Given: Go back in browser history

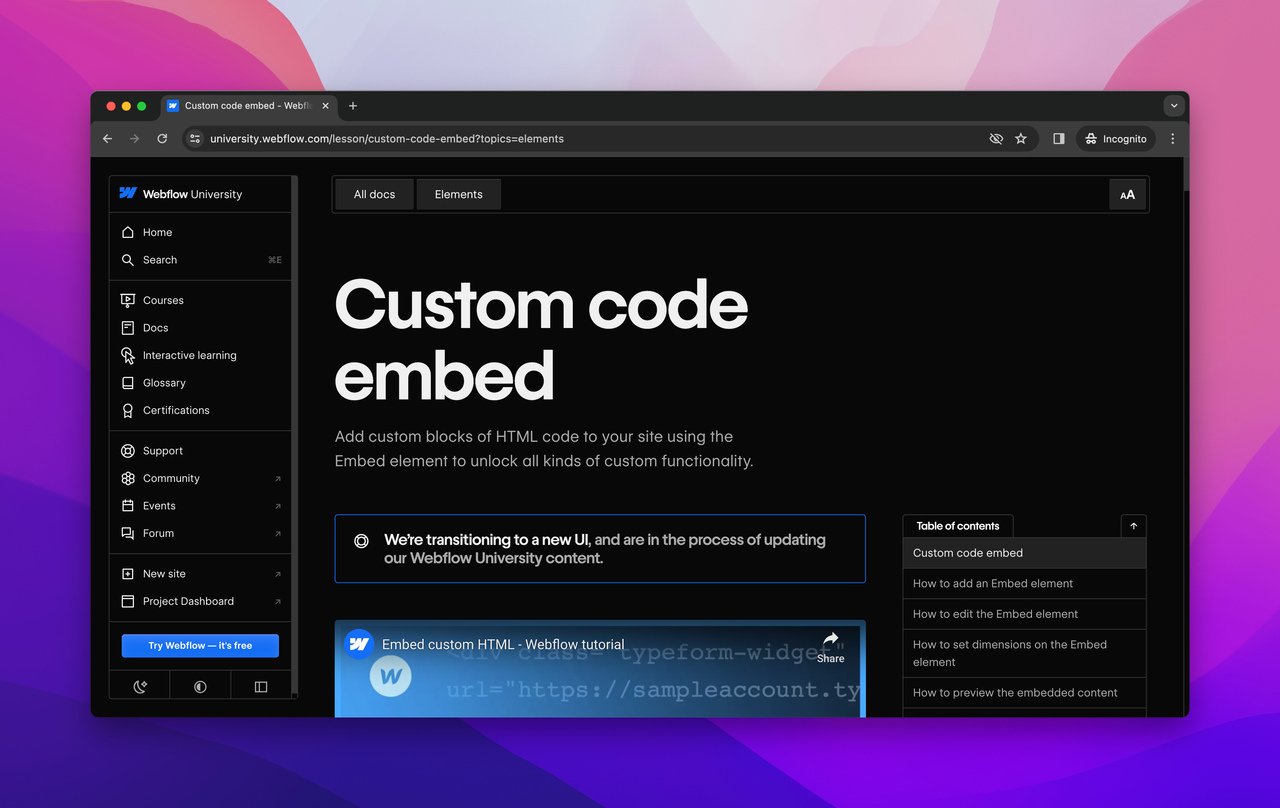Looking at the screenshot, I should (x=108, y=139).
